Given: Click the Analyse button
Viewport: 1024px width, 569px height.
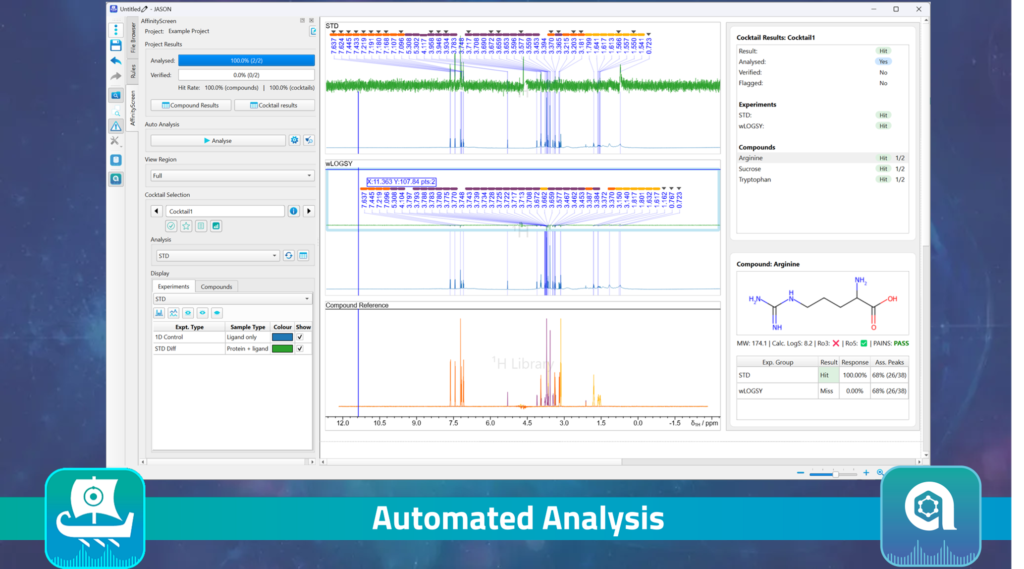Looking at the screenshot, I should (220, 142).
